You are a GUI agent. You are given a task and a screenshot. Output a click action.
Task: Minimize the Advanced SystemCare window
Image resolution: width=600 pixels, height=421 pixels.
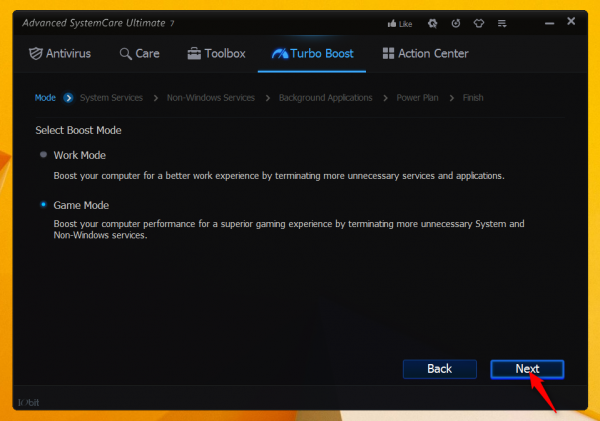tap(549, 23)
